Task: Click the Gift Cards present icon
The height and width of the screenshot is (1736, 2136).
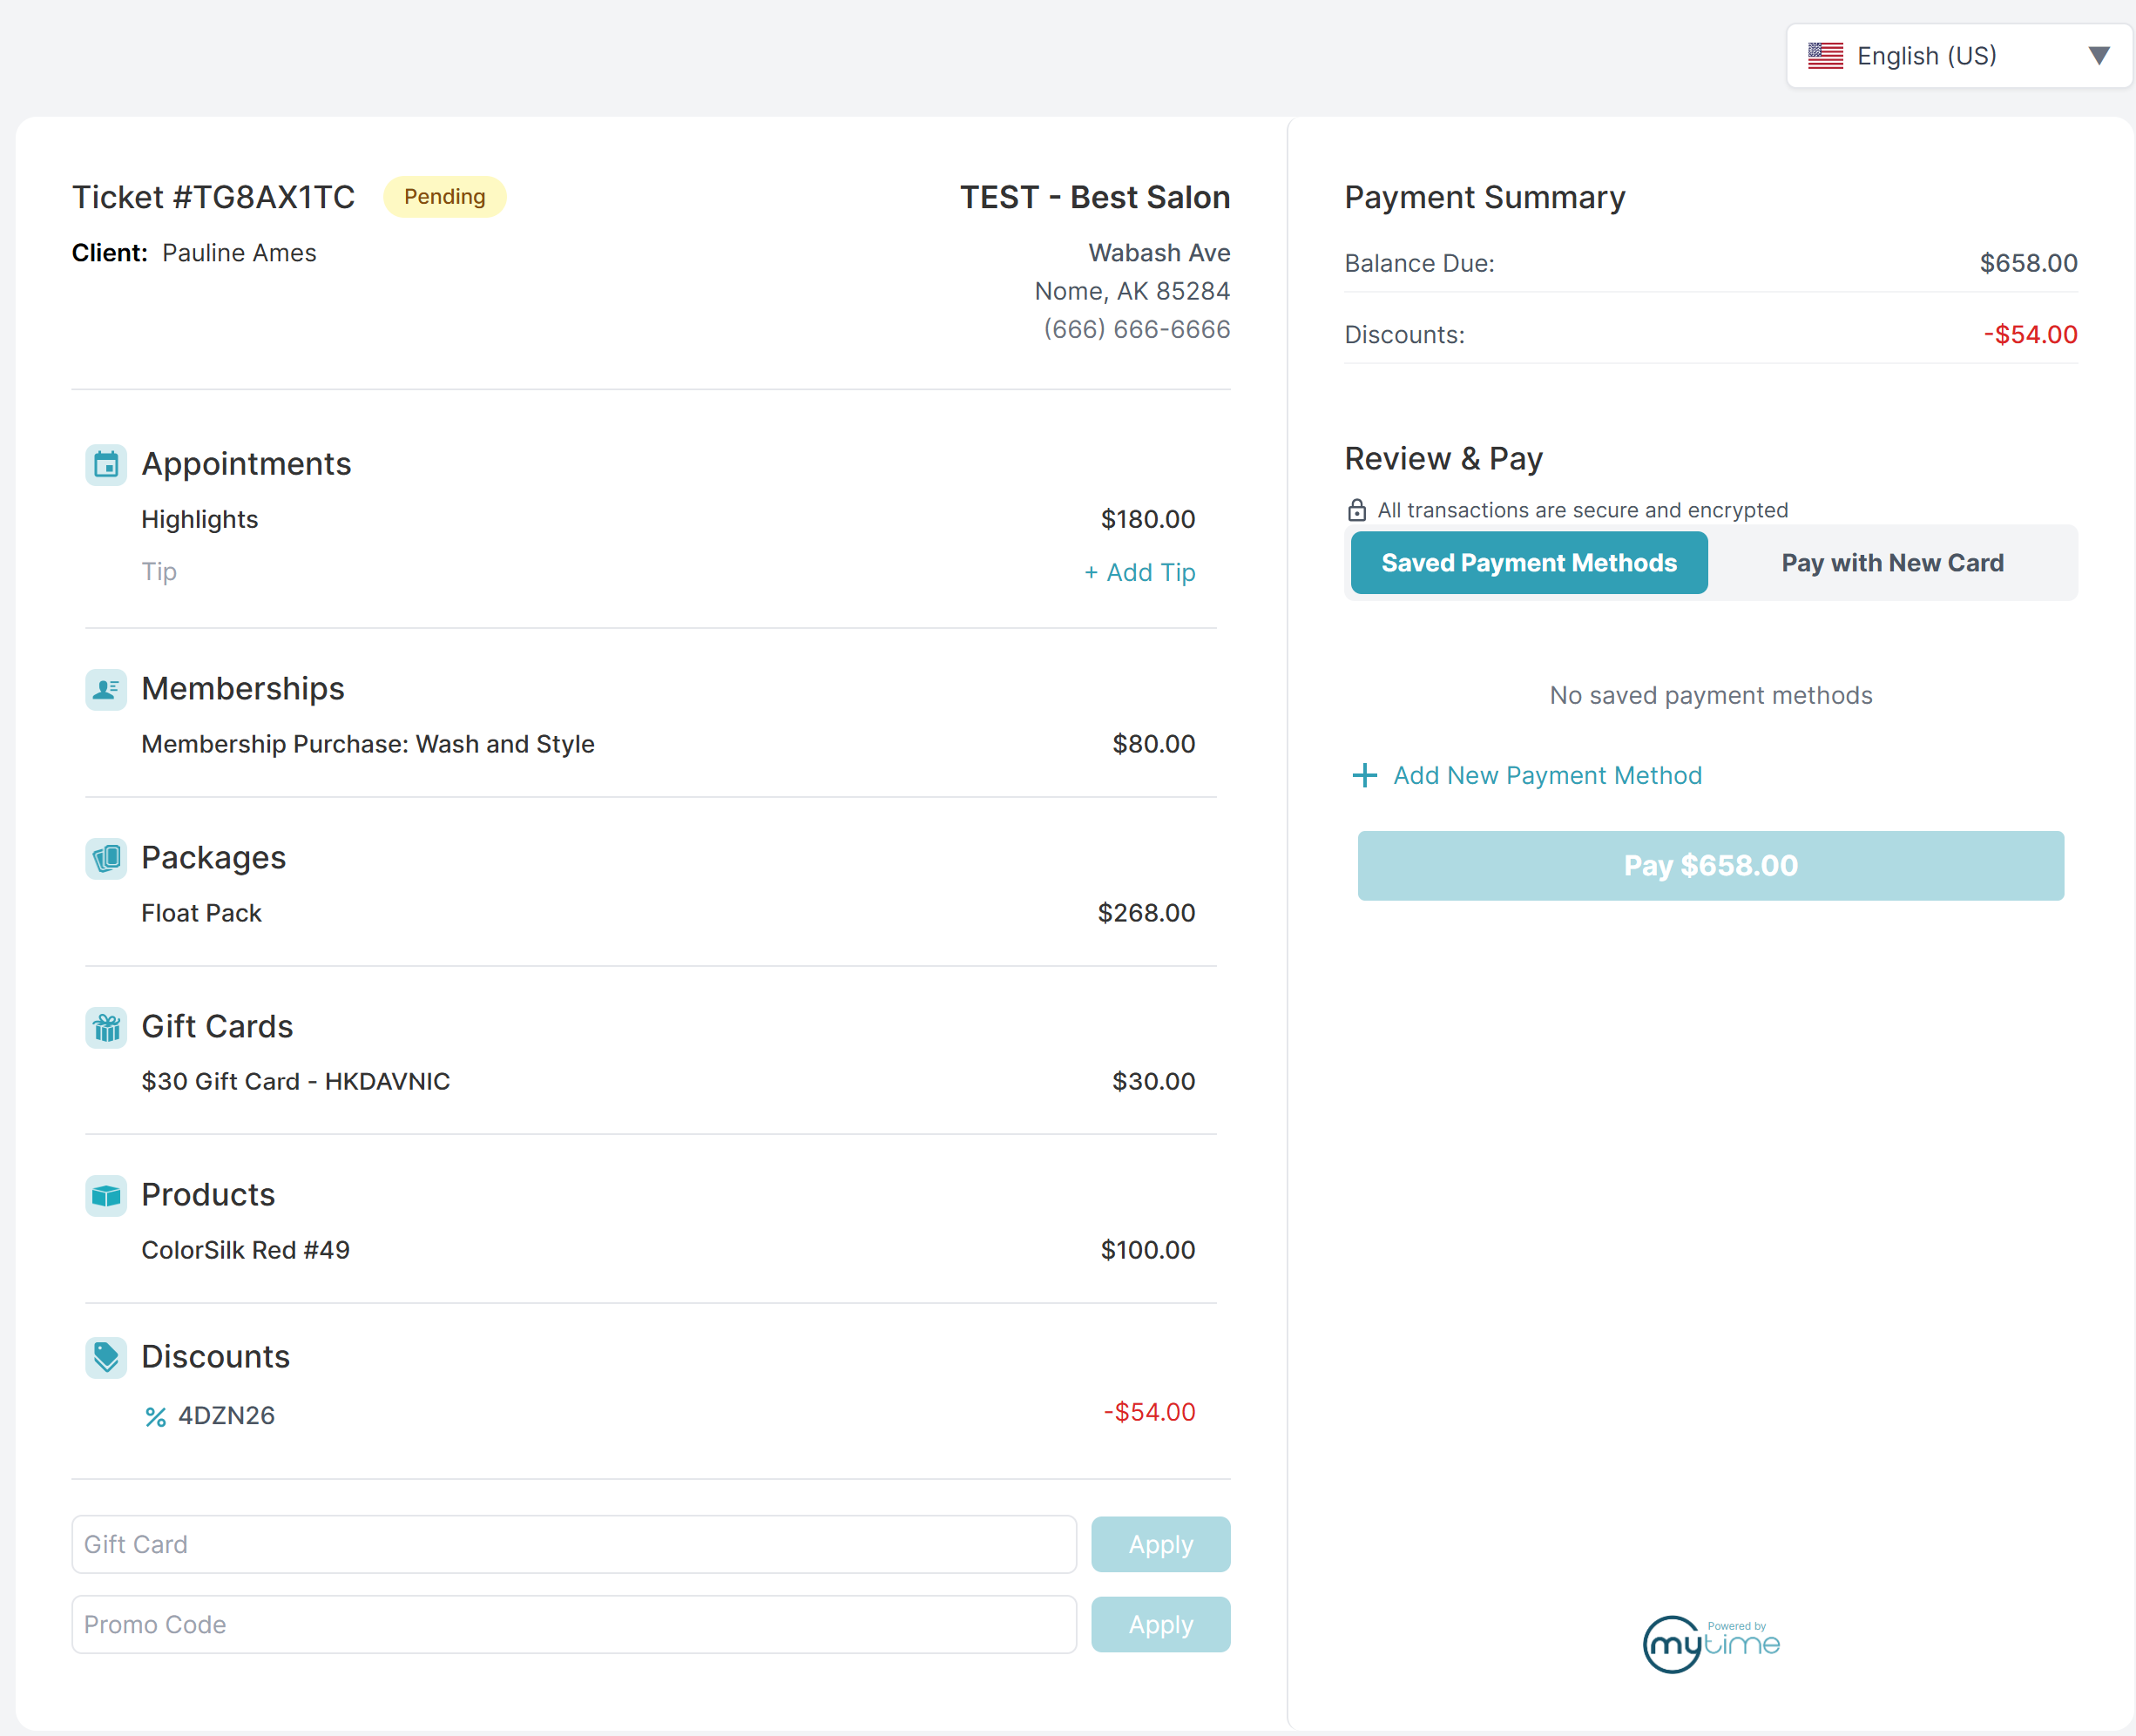Action: (x=106, y=1027)
